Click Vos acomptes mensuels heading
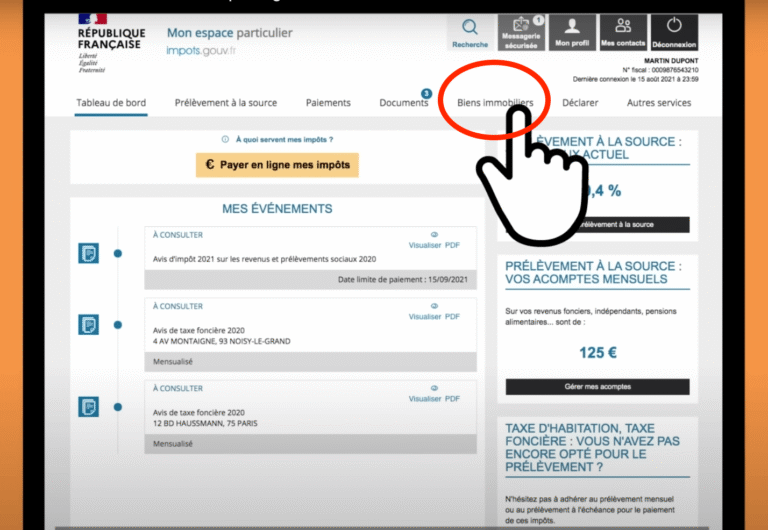 click(x=593, y=272)
